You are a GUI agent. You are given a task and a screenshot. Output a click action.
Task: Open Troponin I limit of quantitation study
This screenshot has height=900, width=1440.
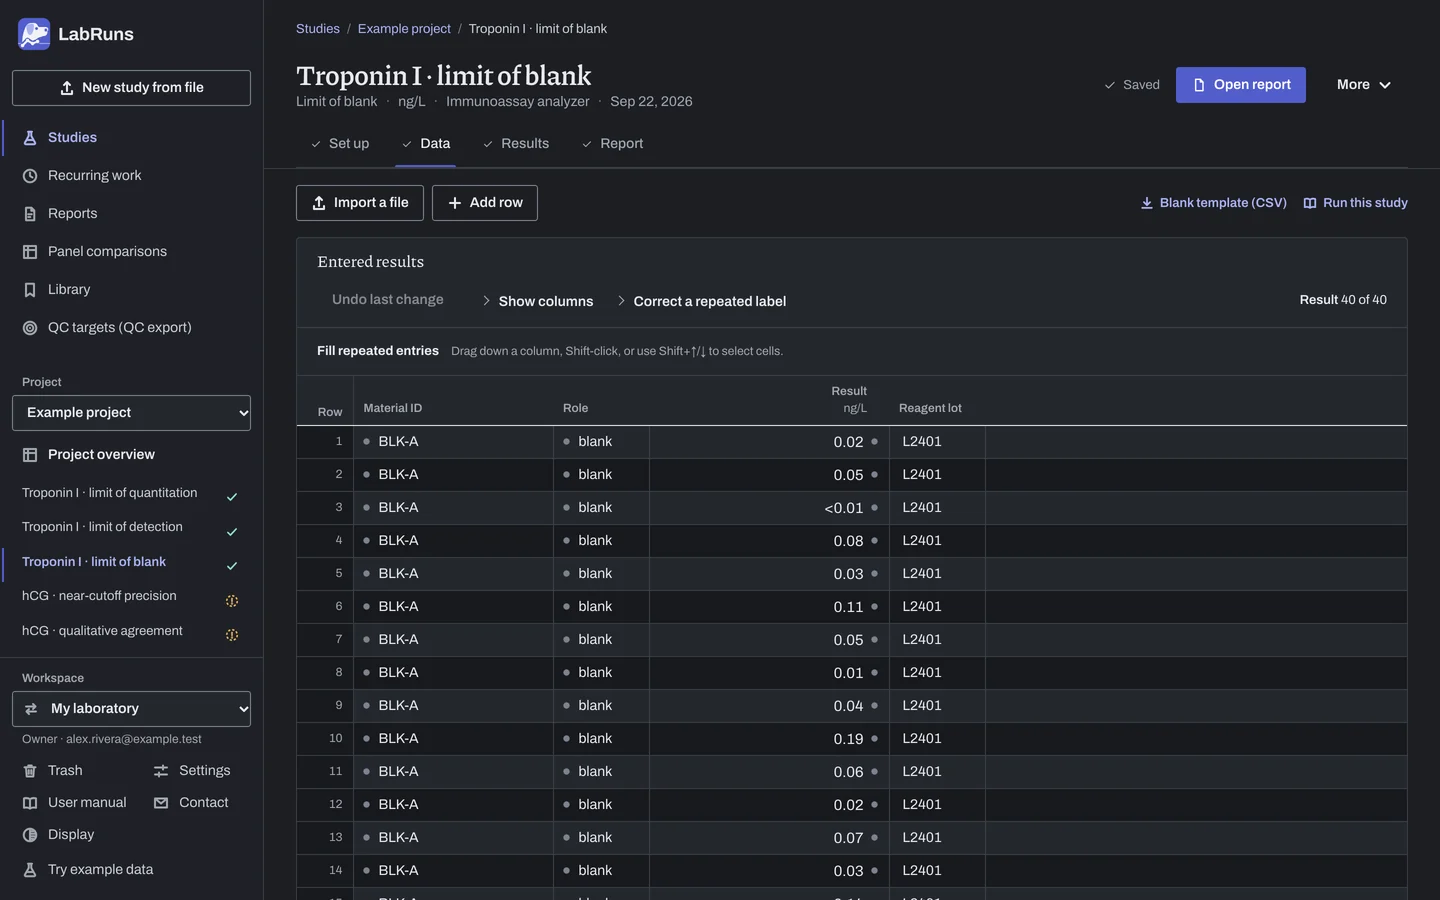[x=131, y=493]
